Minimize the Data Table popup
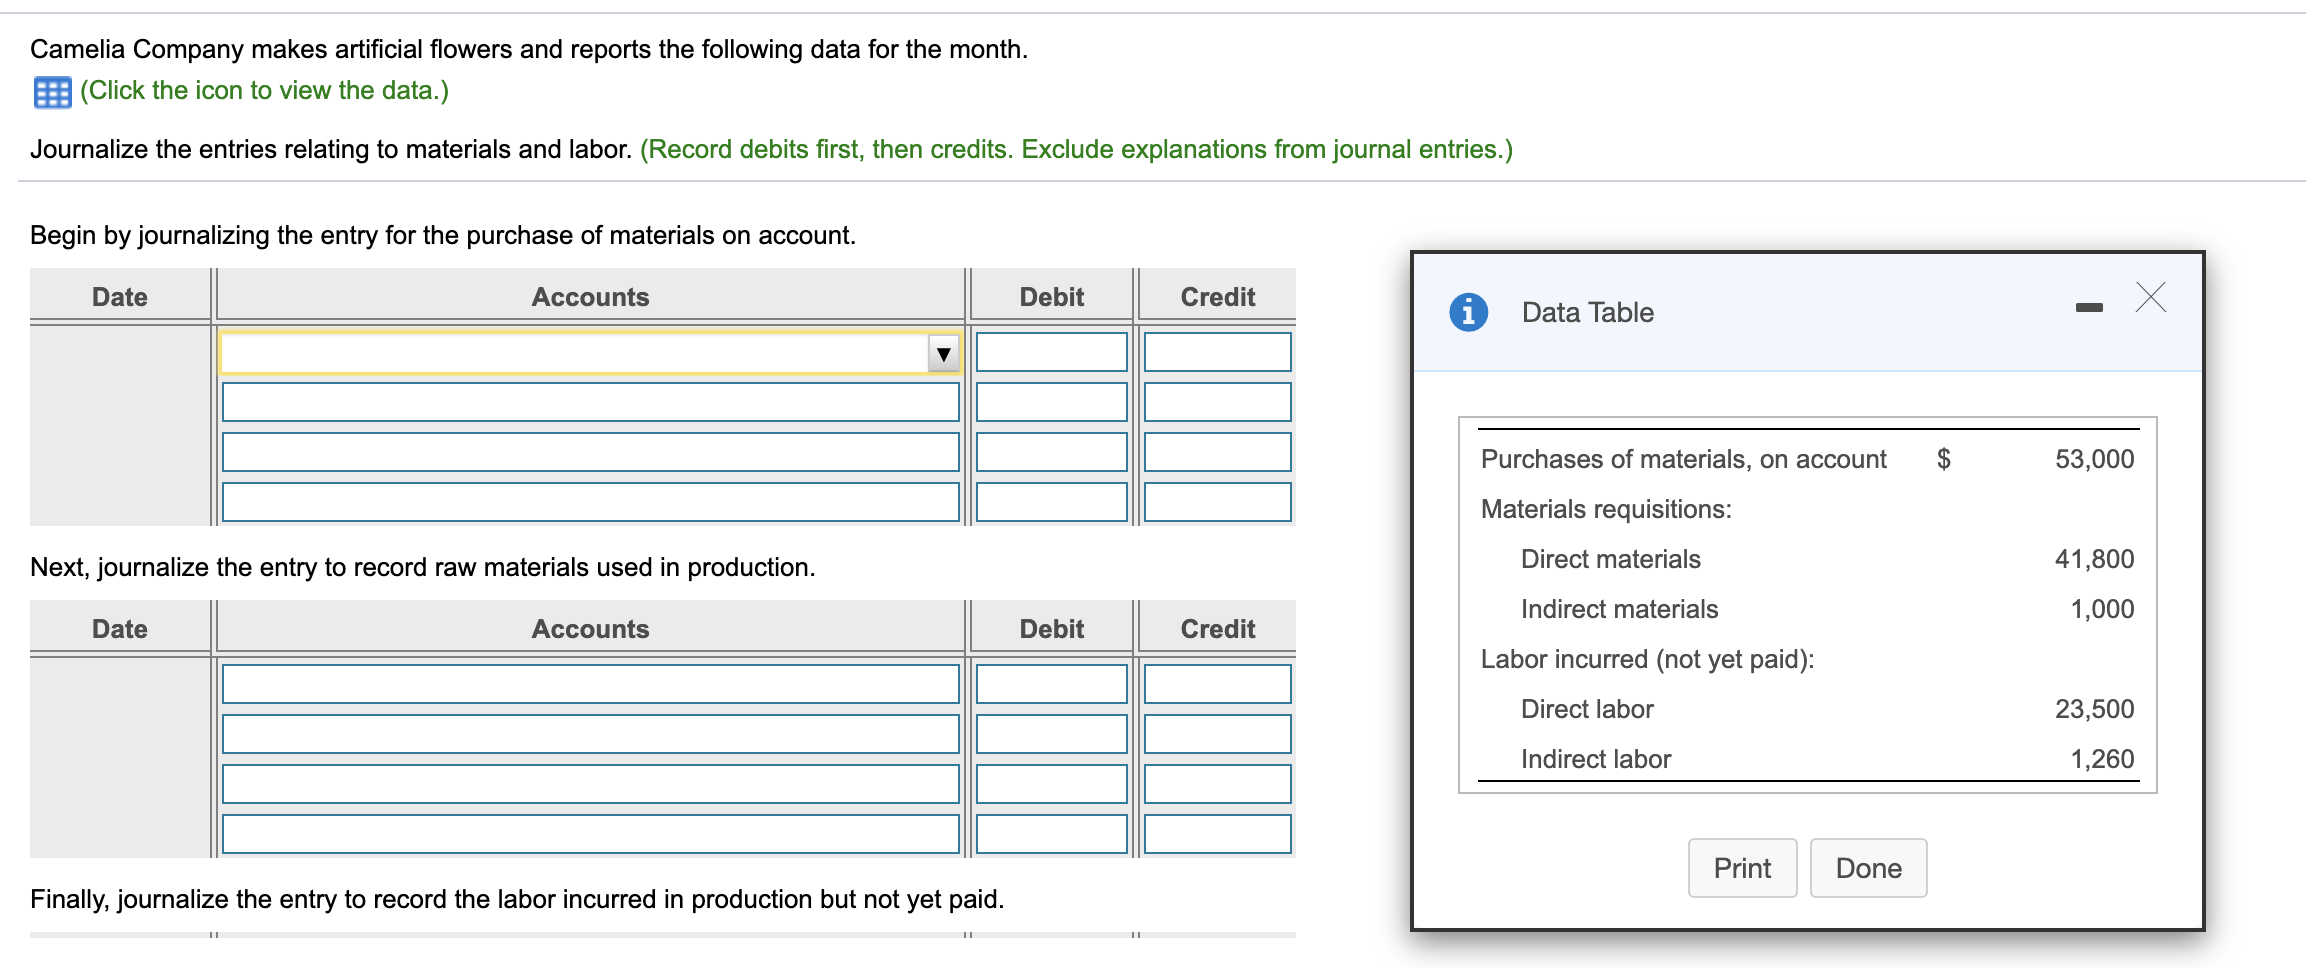This screenshot has height=968, width=2306. (2088, 307)
